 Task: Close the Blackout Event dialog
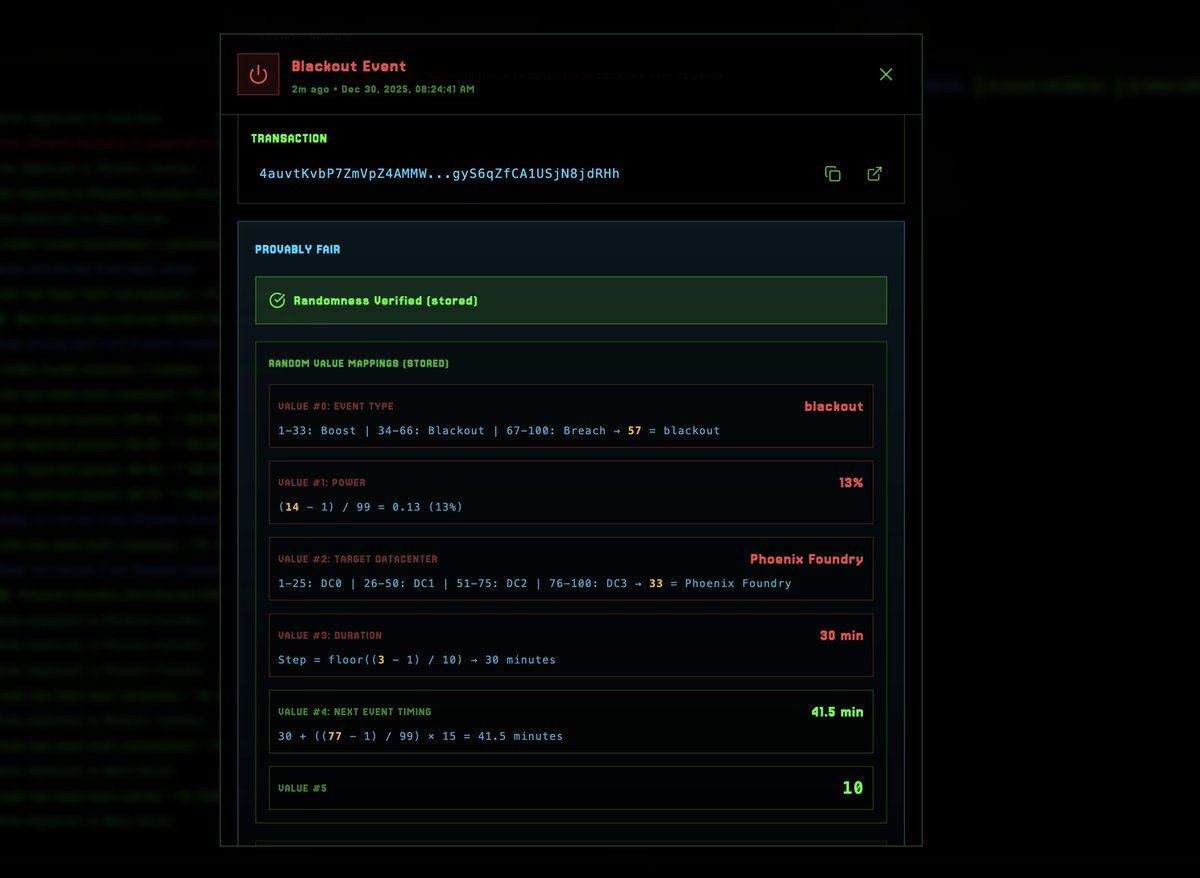(x=885, y=74)
